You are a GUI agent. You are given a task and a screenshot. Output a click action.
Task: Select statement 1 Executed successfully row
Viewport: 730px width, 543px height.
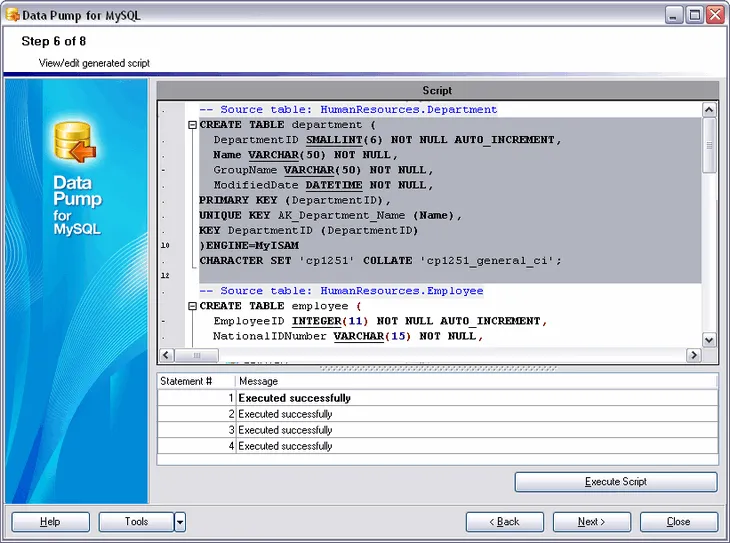(x=438, y=398)
